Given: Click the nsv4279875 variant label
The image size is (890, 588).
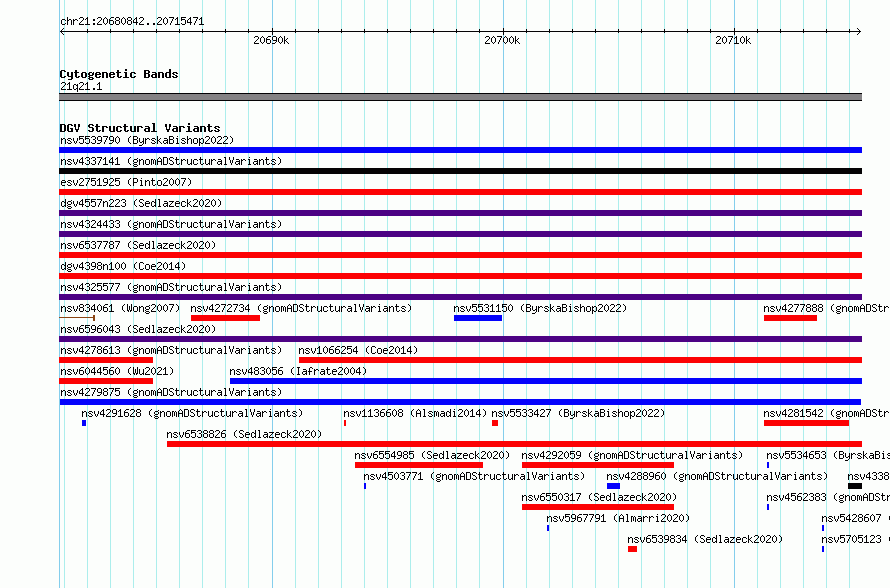Looking at the screenshot, I should click(x=171, y=392).
